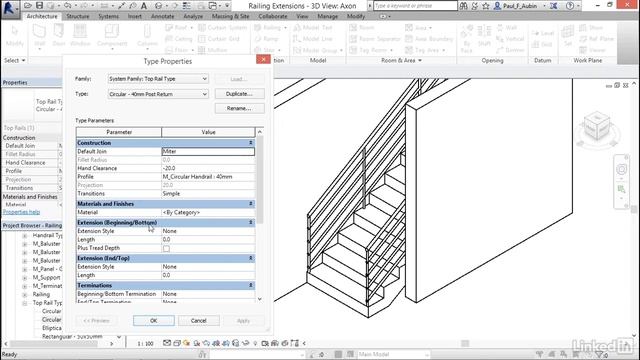Click the search keyword input field

pyautogui.click(x=415, y=6)
